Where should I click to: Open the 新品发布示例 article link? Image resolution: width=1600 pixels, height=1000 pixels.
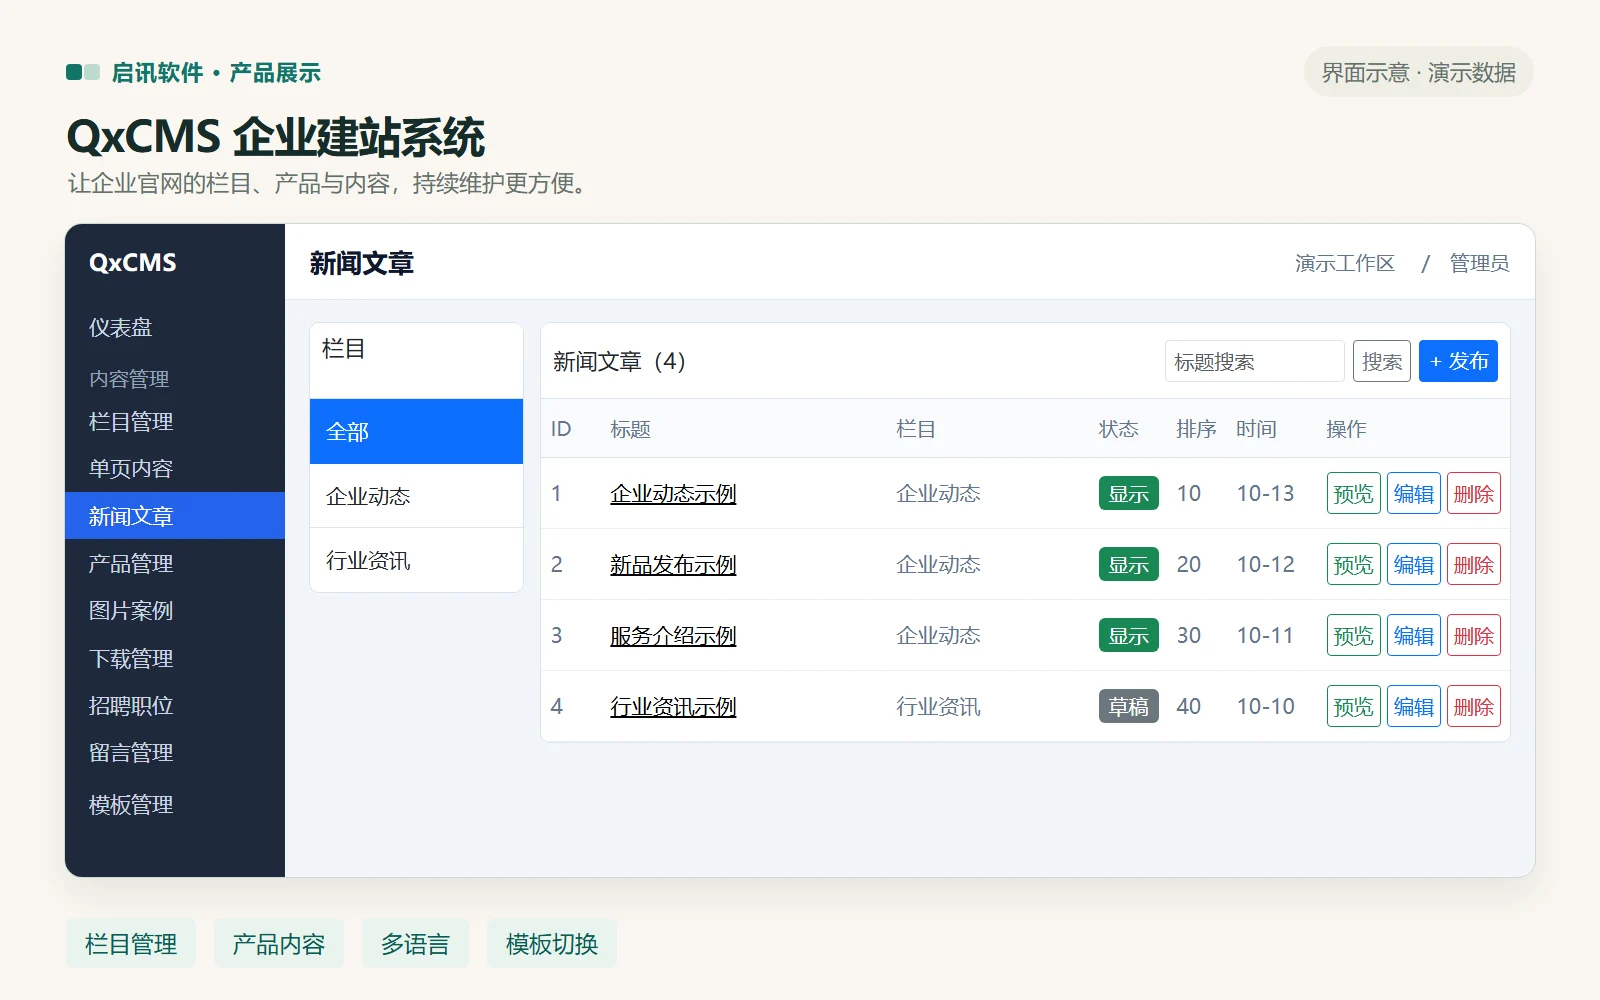(673, 564)
